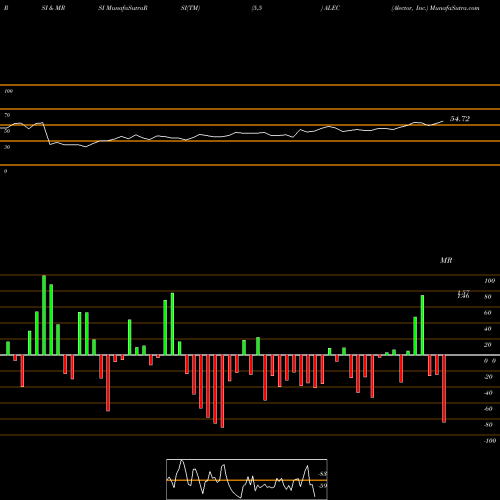Click the current RSI value 54.72
Screen dimensions: 500x500
click(x=460, y=119)
